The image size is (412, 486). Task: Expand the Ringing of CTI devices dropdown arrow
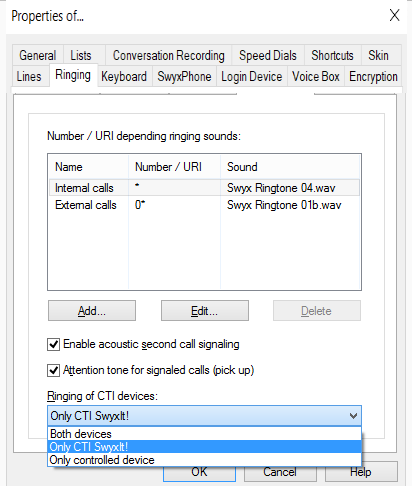pyautogui.click(x=353, y=416)
